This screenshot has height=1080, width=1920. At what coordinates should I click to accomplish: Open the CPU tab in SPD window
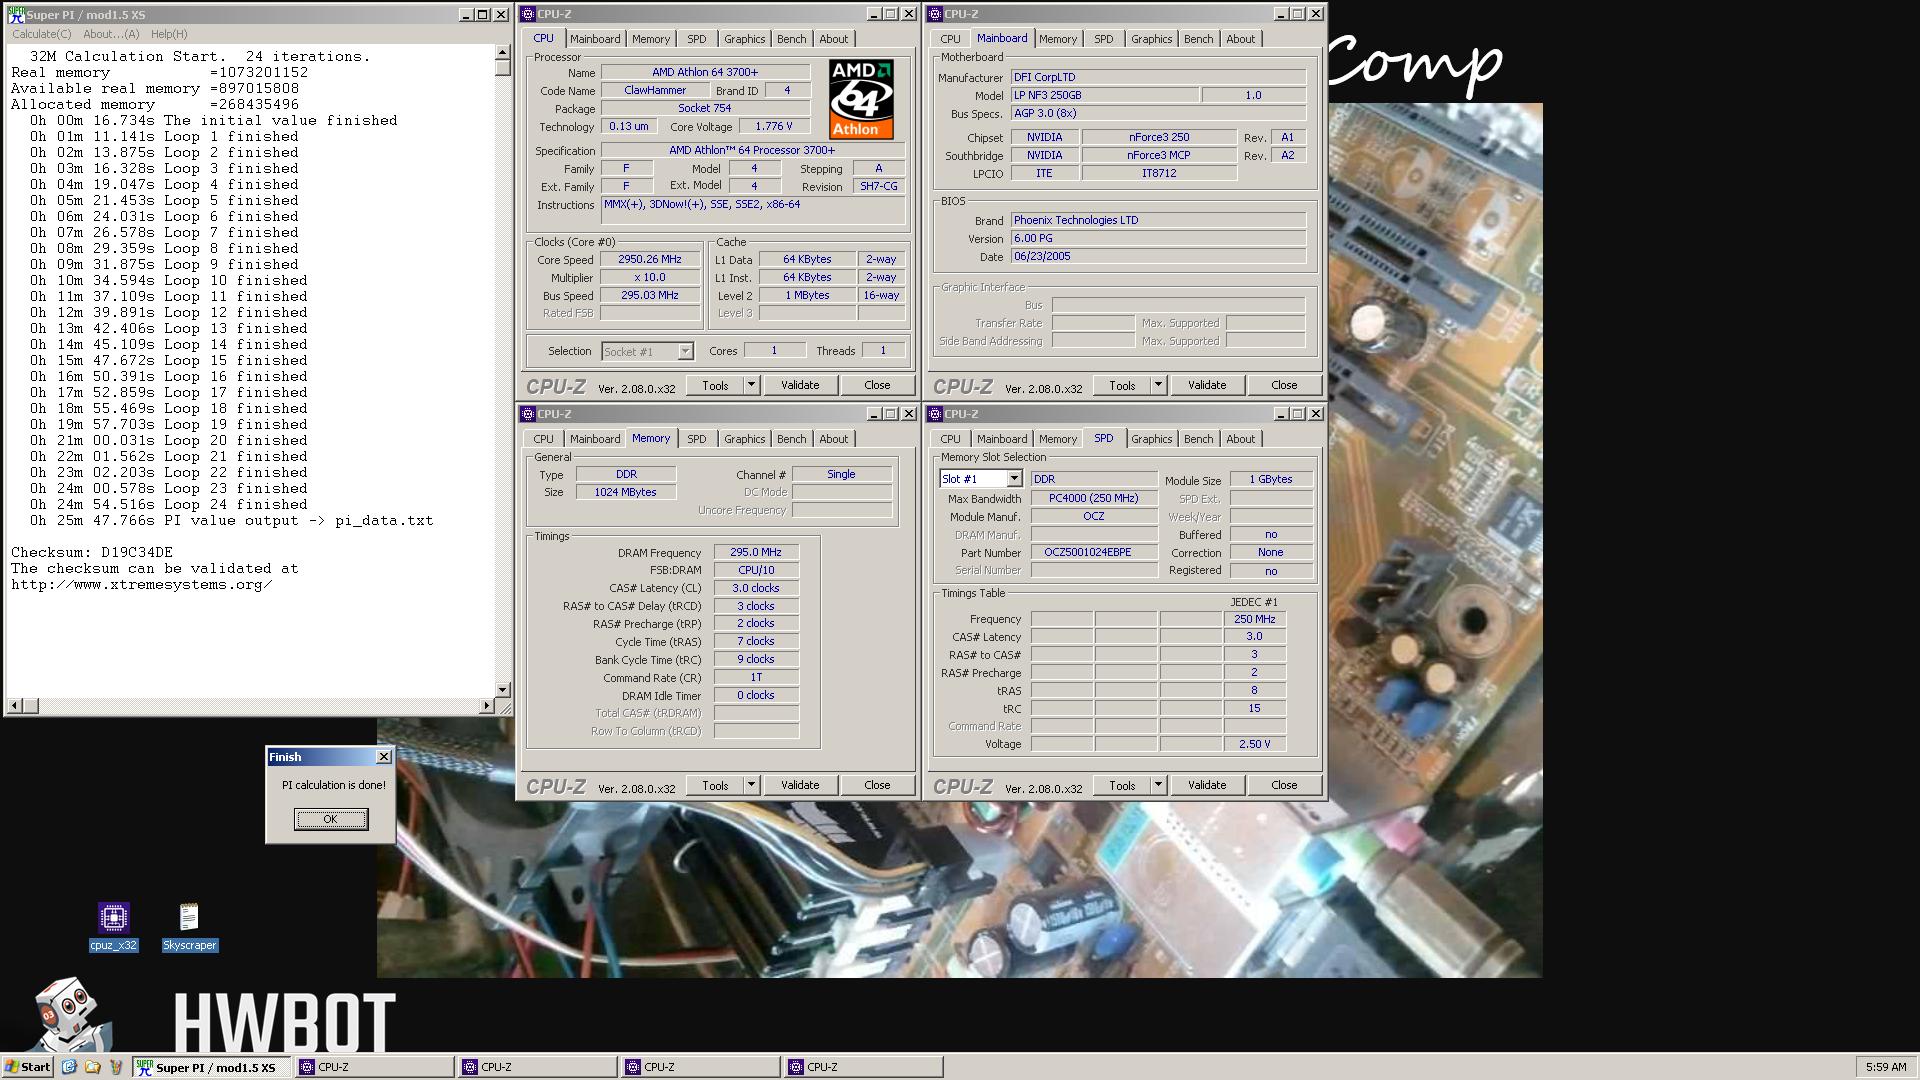click(x=950, y=439)
